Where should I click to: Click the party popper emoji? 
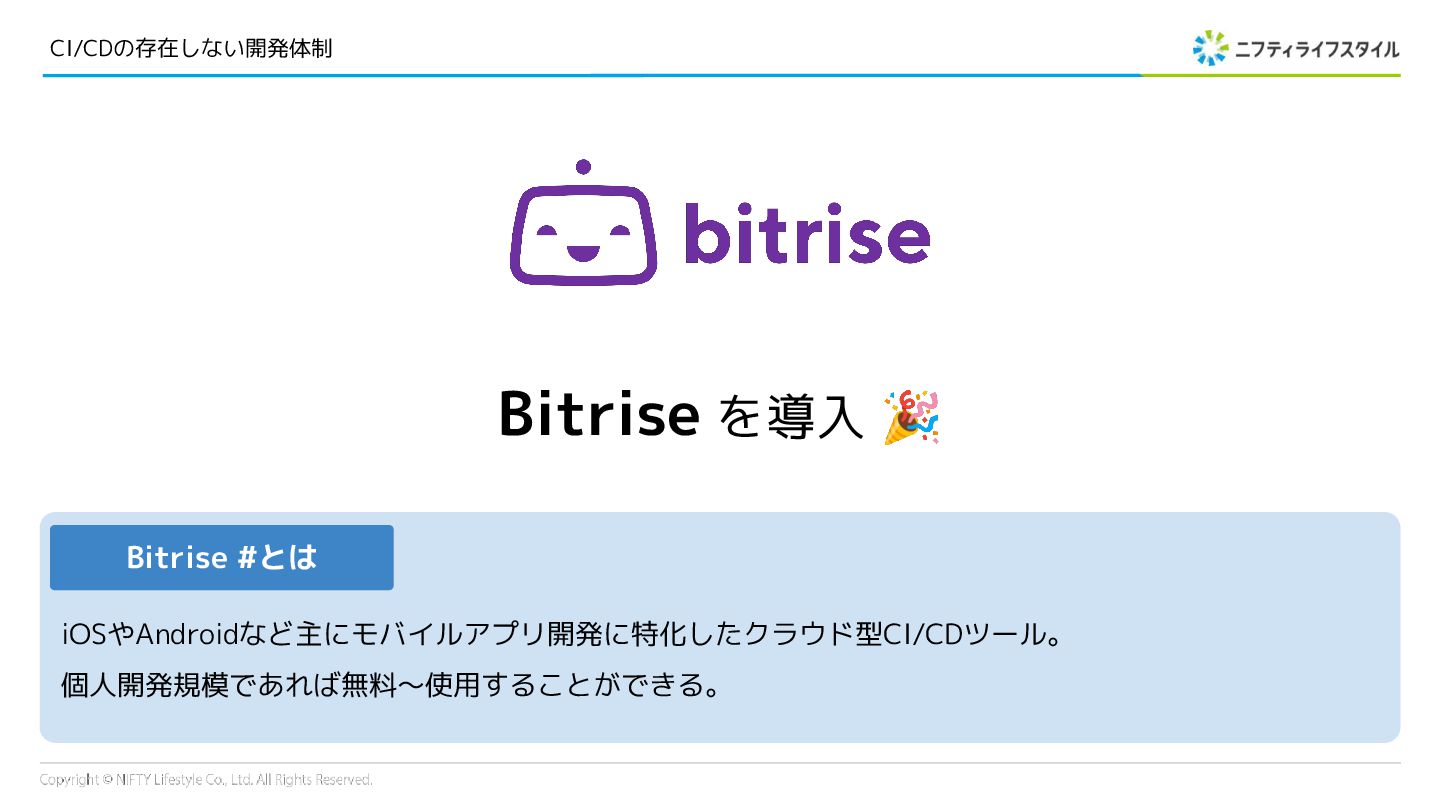pyautogui.click(x=911, y=417)
